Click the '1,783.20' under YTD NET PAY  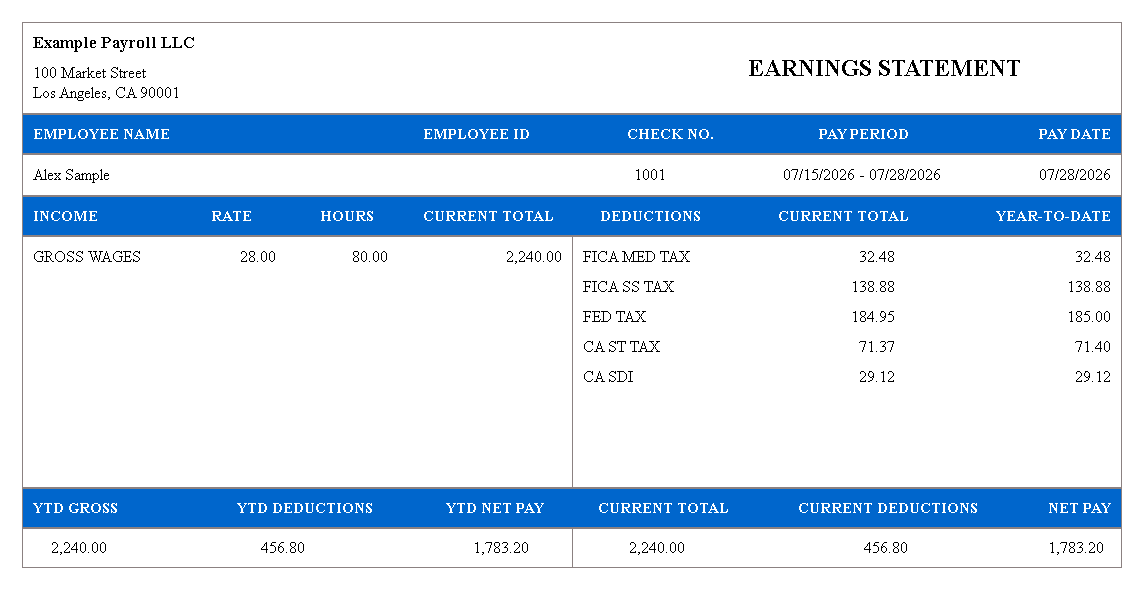click(501, 547)
